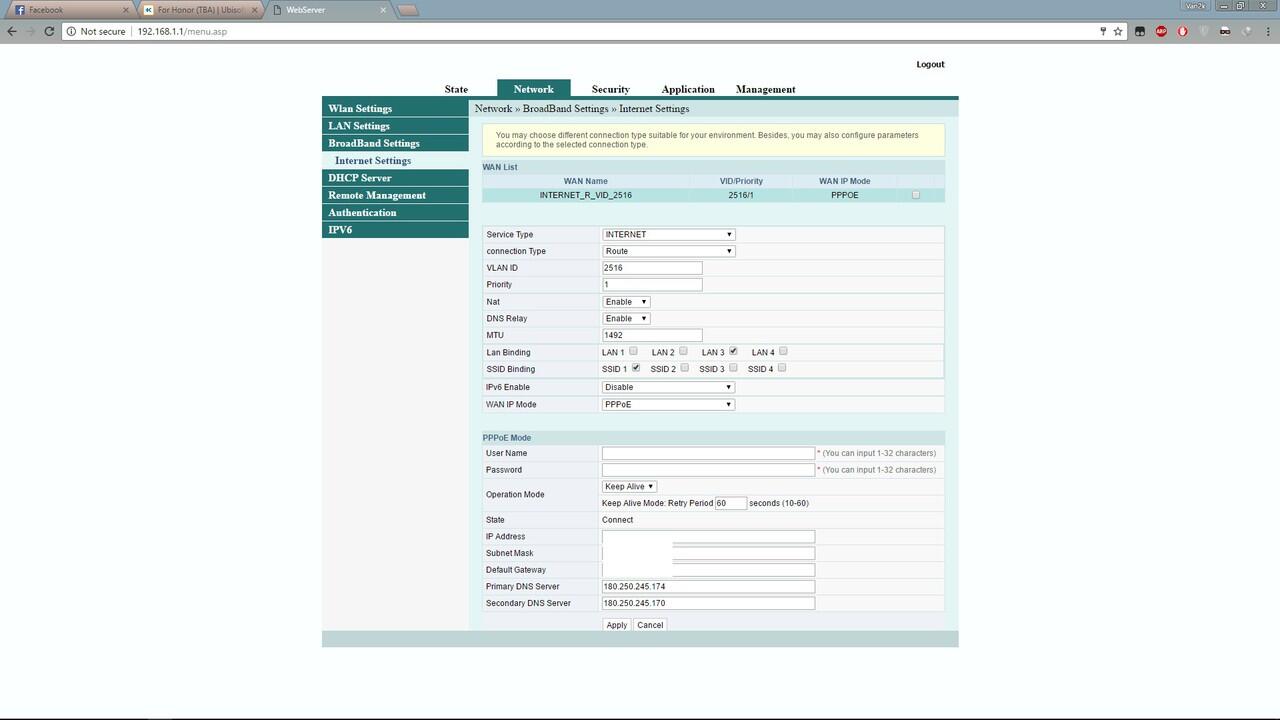This screenshot has width=1280, height=720.
Task: Open the incognito-mask extension icon
Action: click(1224, 31)
